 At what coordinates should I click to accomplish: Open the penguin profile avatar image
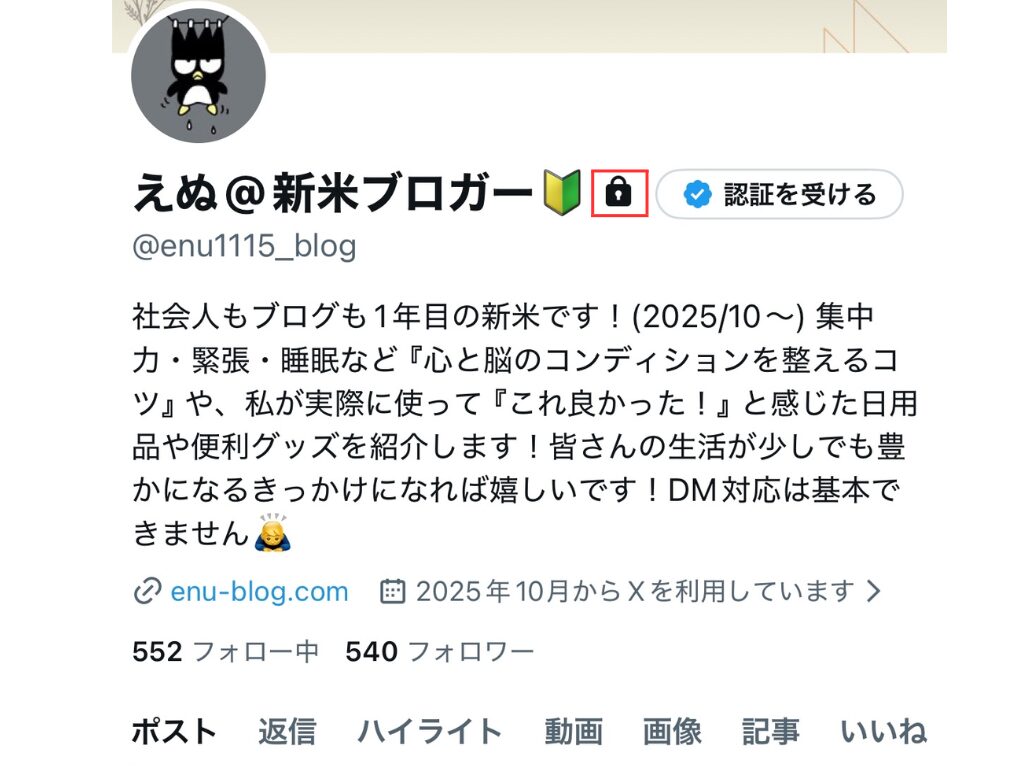199,76
